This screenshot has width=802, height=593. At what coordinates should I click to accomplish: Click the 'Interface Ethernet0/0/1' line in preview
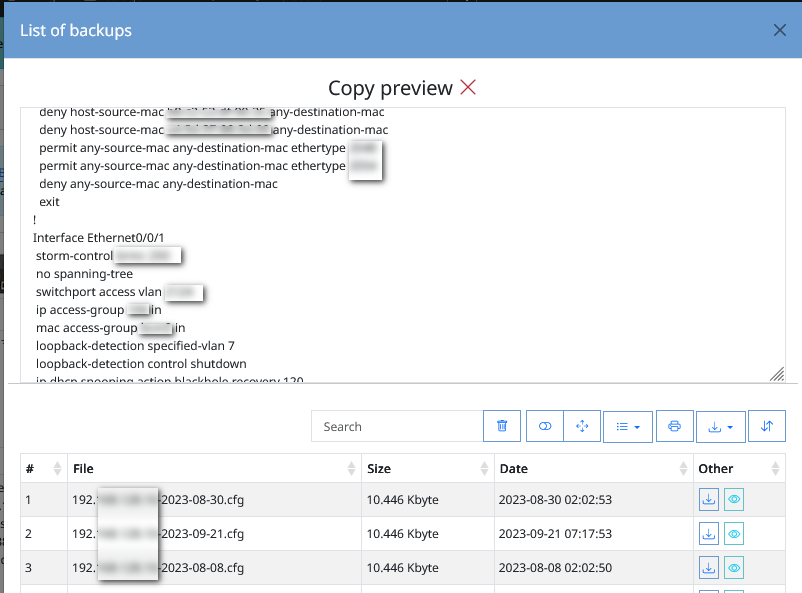[98, 237]
